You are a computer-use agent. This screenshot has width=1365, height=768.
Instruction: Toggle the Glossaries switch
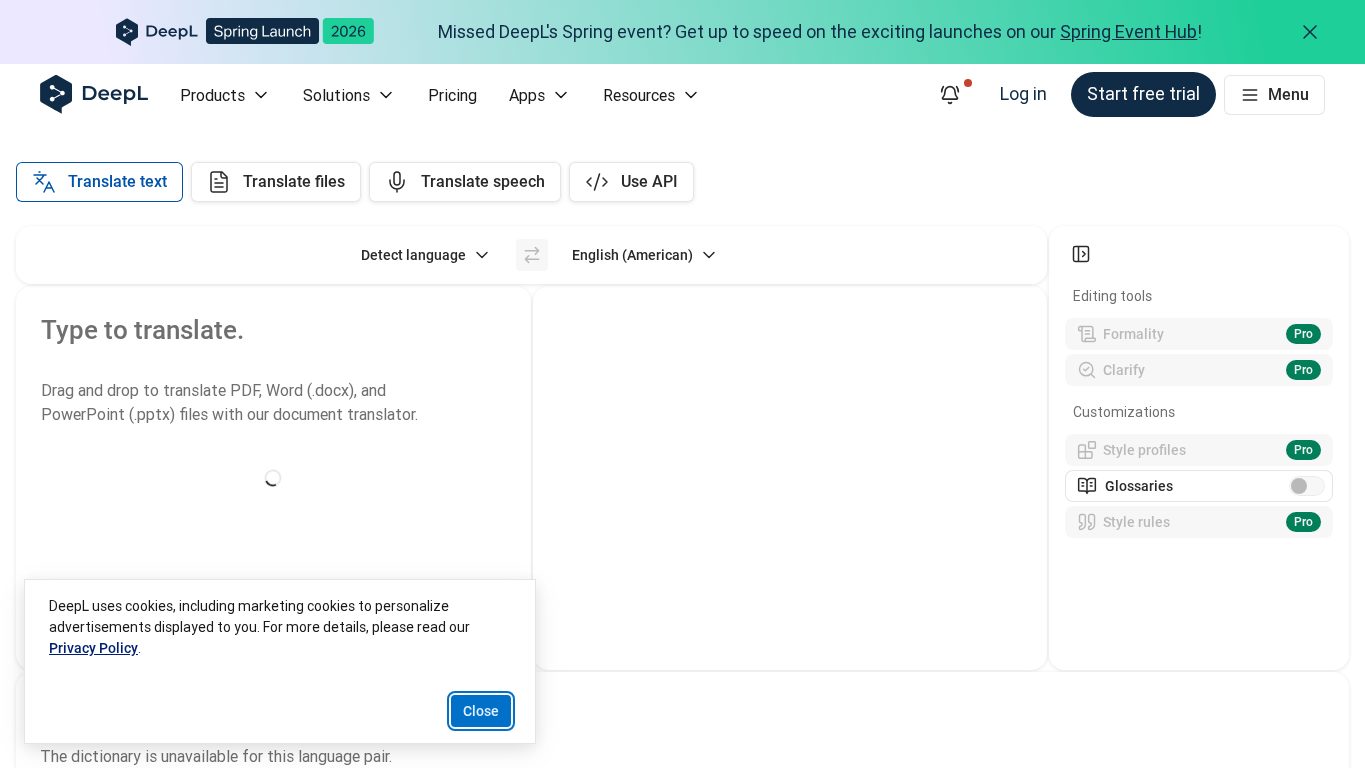coord(1306,486)
